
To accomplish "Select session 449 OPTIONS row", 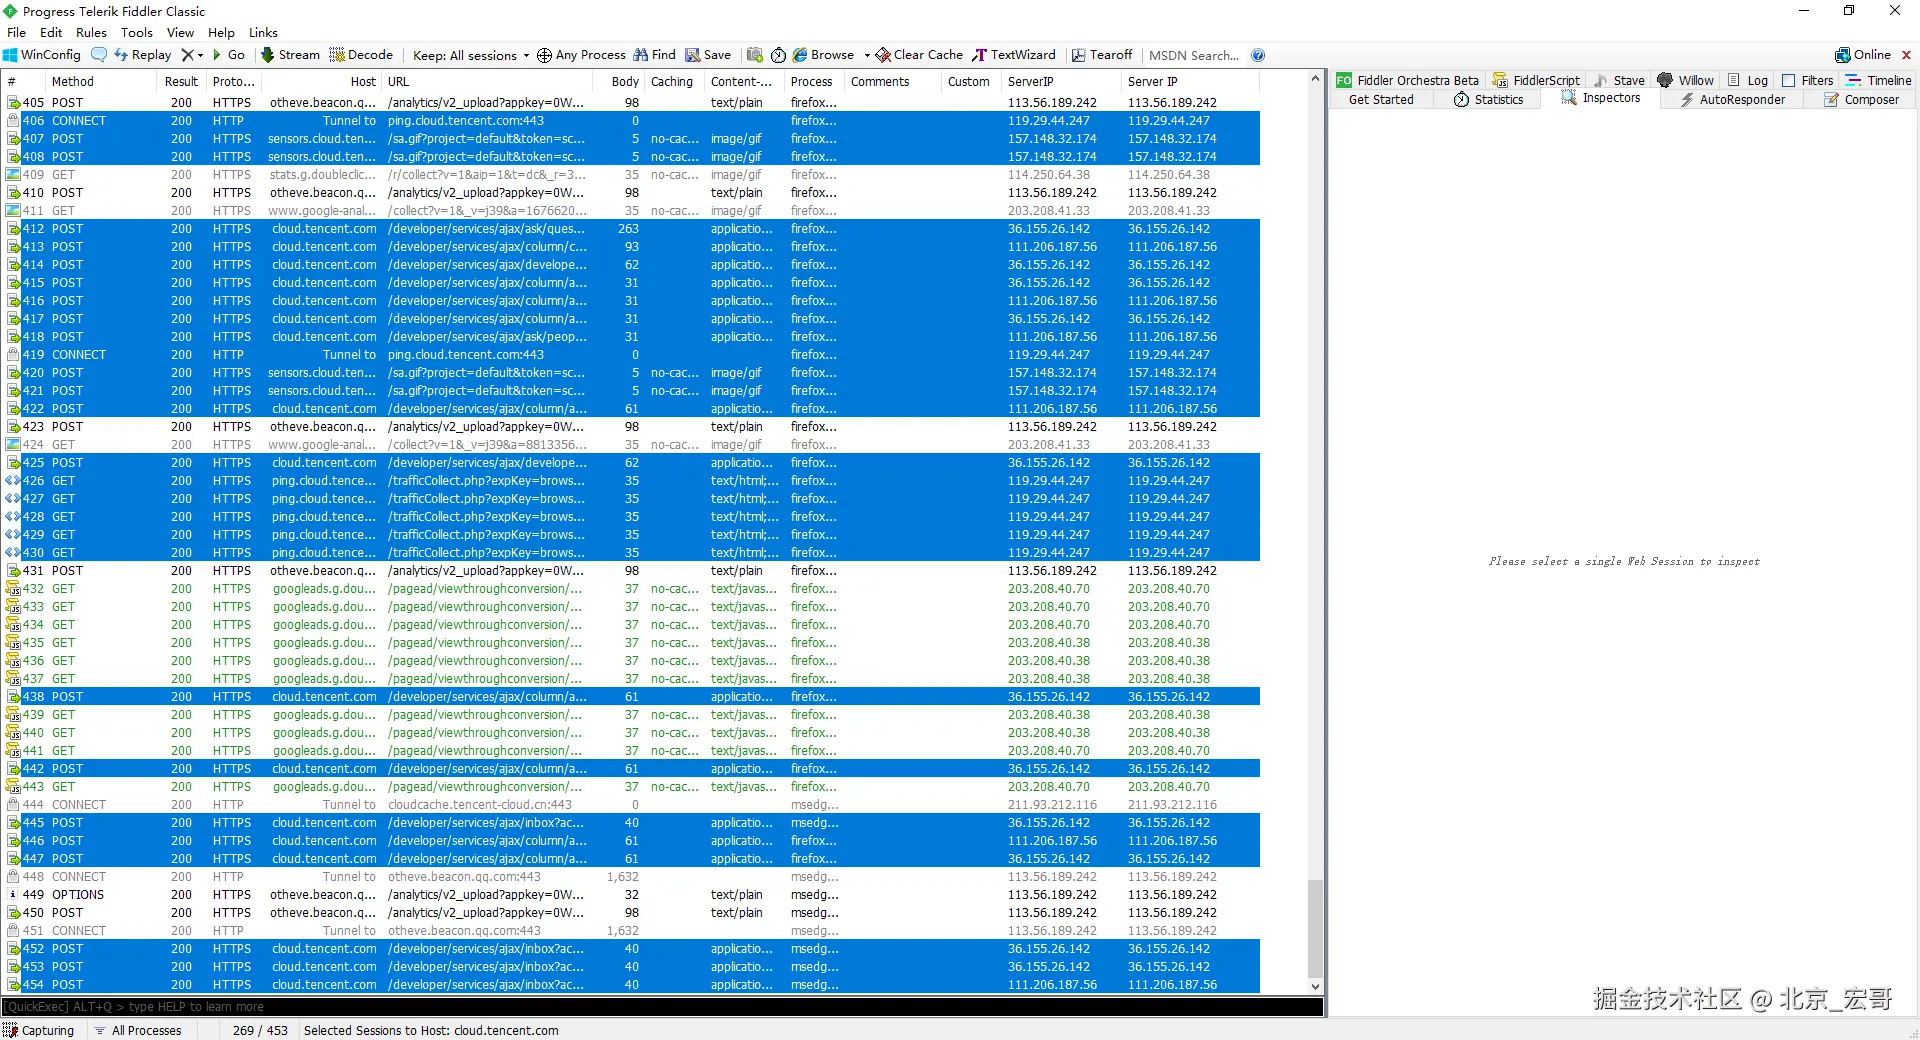I will click(x=632, y=895).
